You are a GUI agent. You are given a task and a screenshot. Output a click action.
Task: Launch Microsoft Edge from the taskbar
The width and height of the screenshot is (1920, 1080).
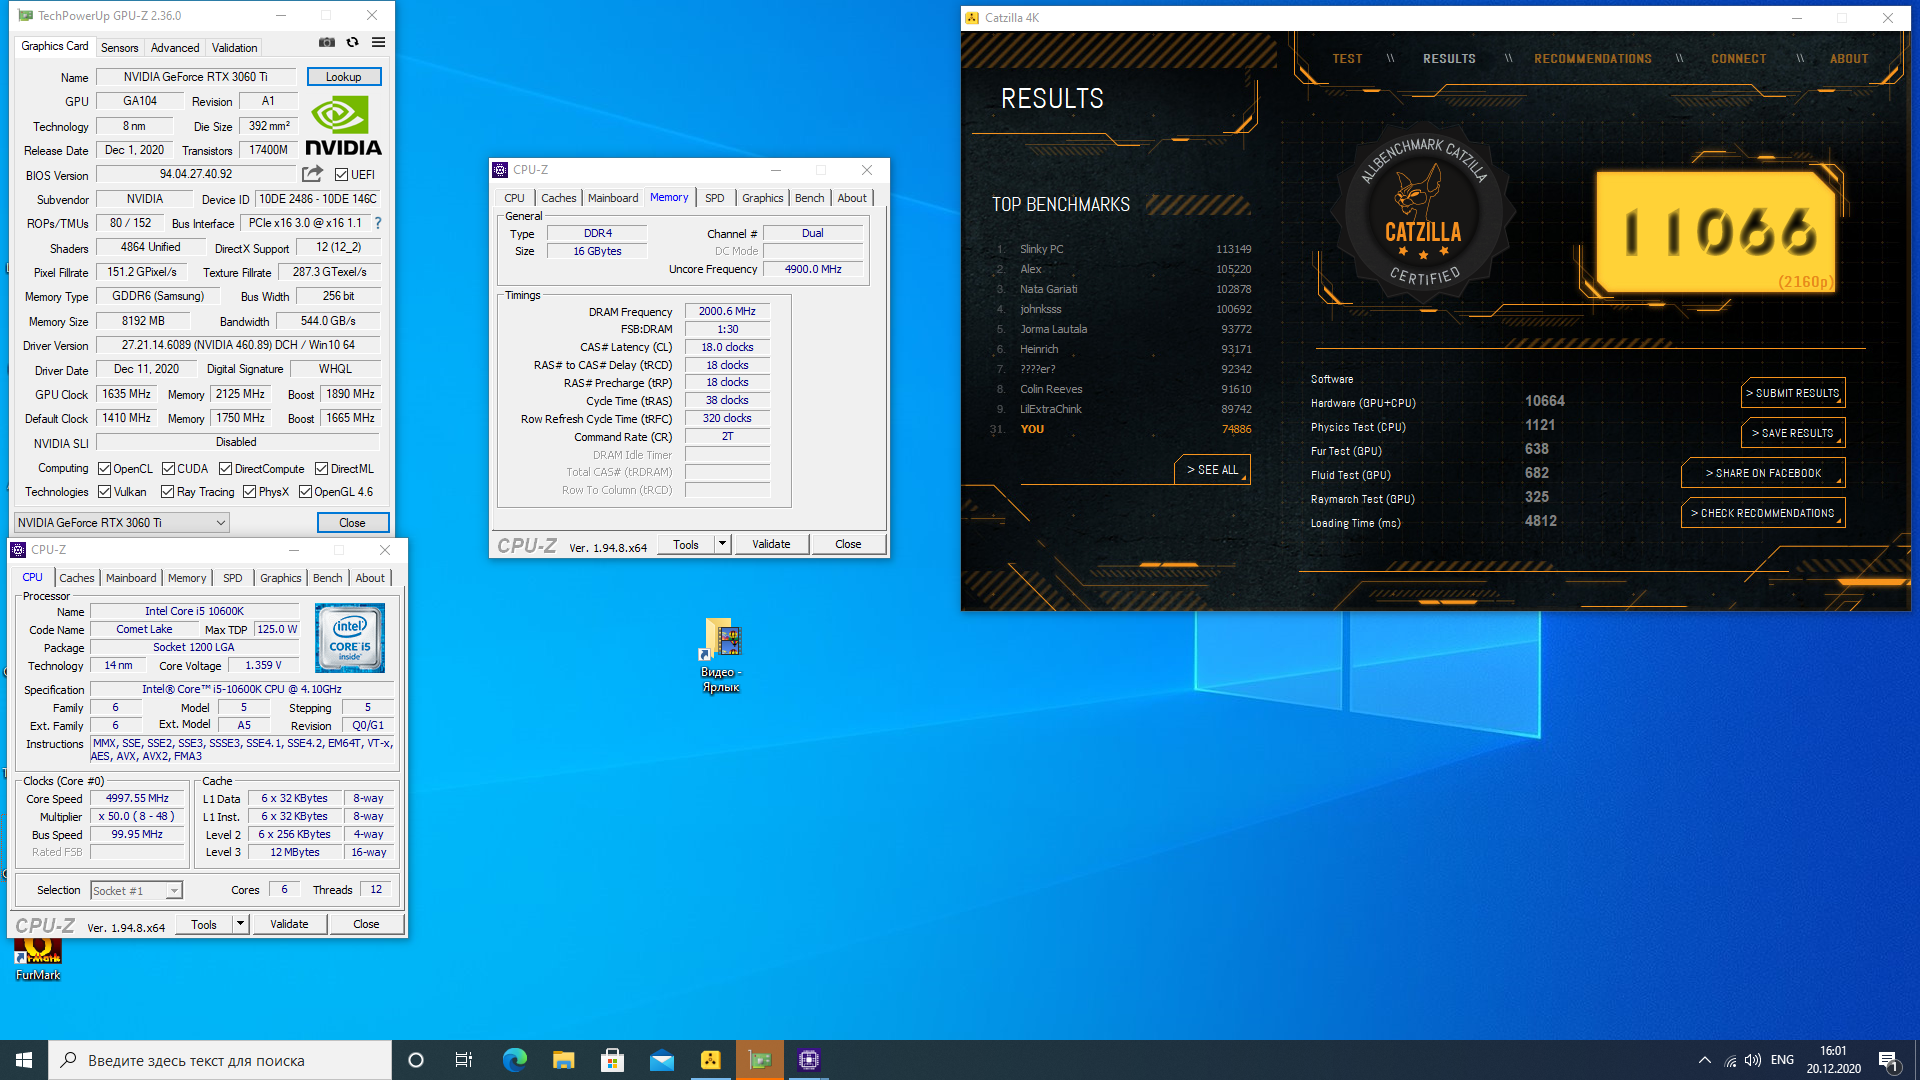pos(514,1060)
